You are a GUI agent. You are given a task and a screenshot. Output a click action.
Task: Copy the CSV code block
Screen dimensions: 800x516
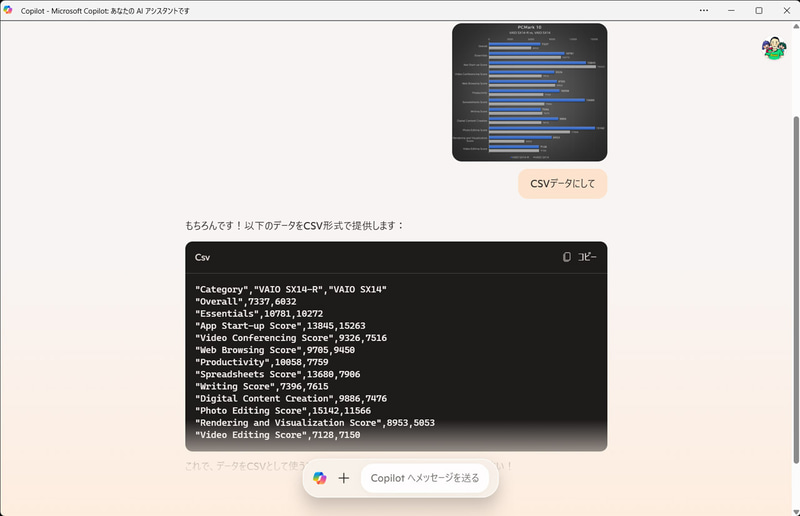(579, 257)
